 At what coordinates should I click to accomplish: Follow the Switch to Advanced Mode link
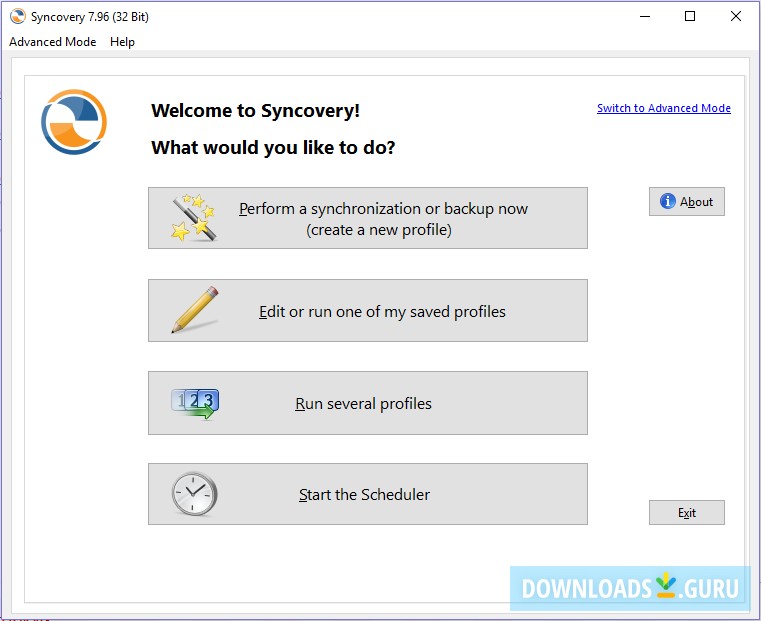click(x=663, y=108)
